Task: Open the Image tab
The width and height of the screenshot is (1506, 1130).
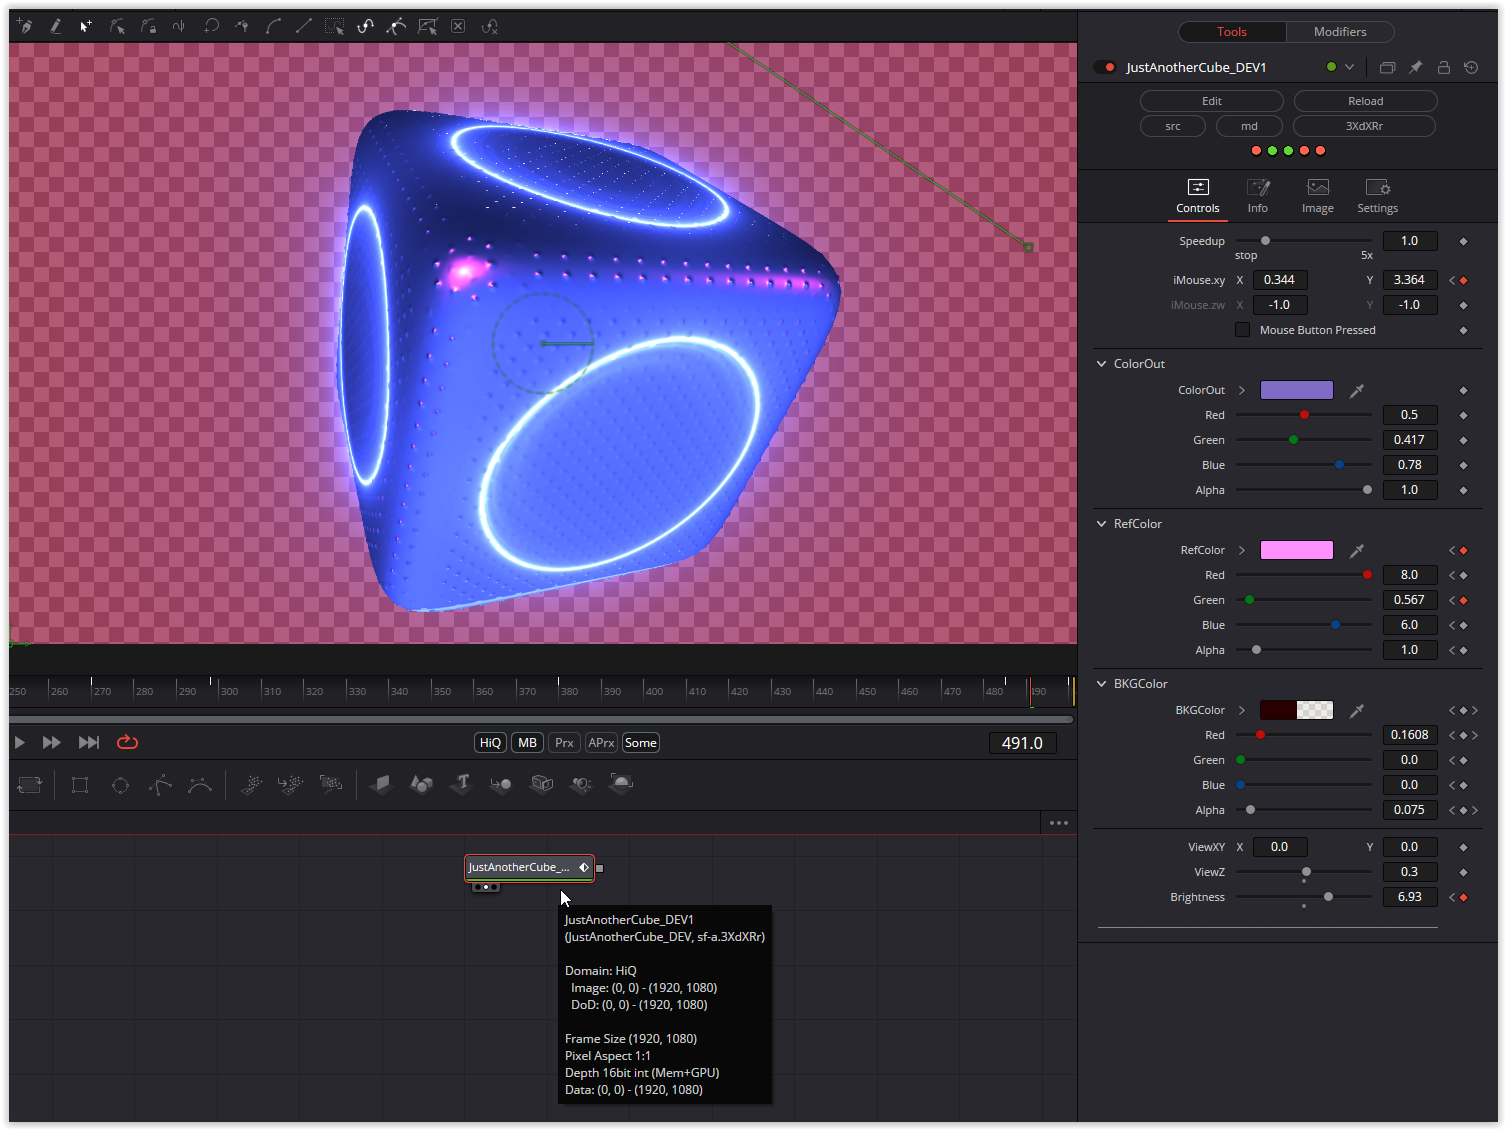Action: tap(1318, 197)
